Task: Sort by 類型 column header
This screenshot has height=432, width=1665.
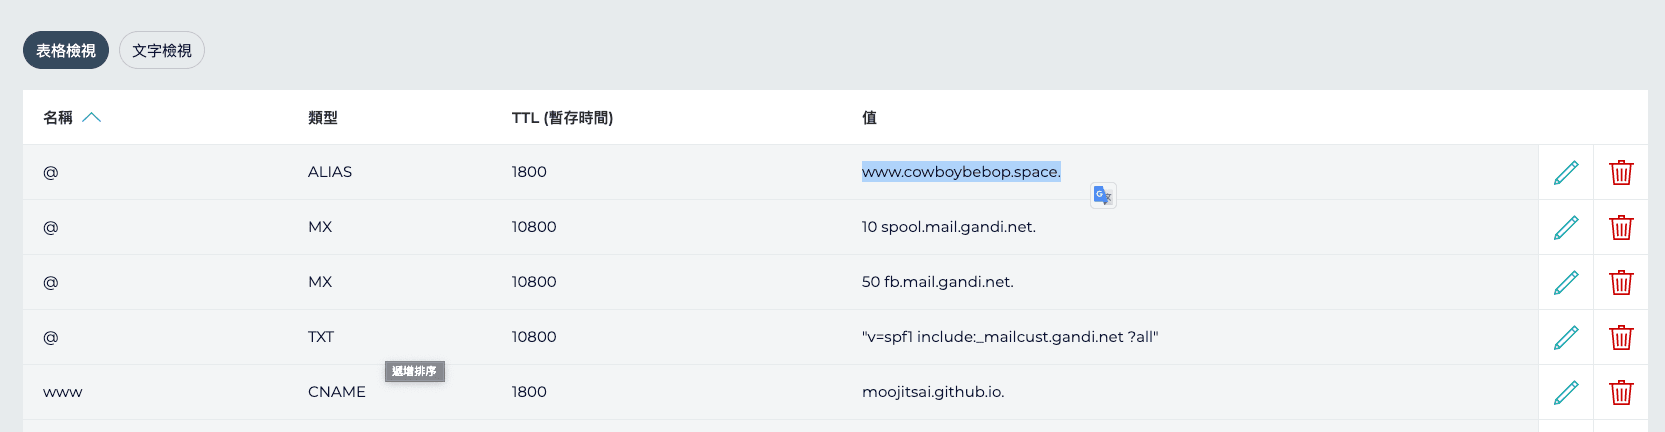Action: click(323, 117)
